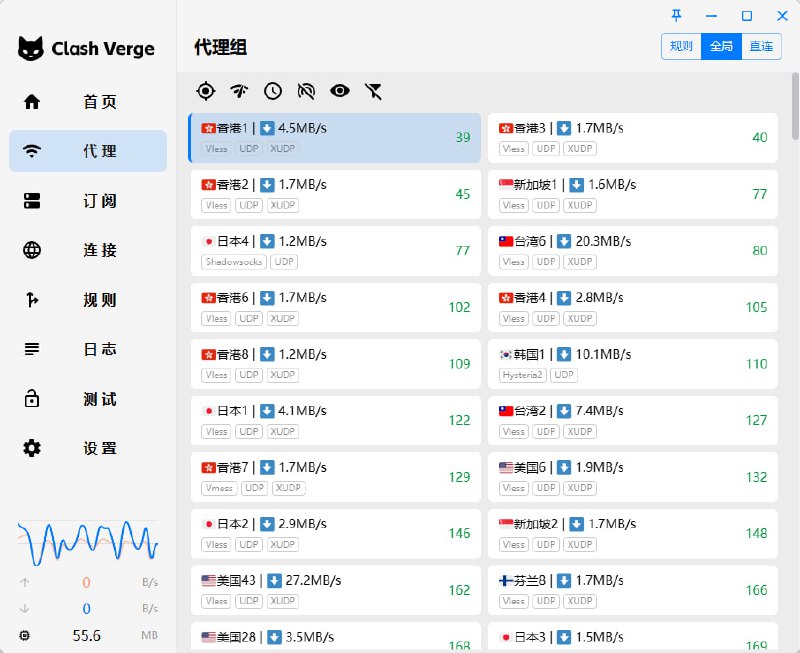The height and width of the screenshot is (653, 800).
Task: Switch to 规则 rule mode
Action: point(681,46)
